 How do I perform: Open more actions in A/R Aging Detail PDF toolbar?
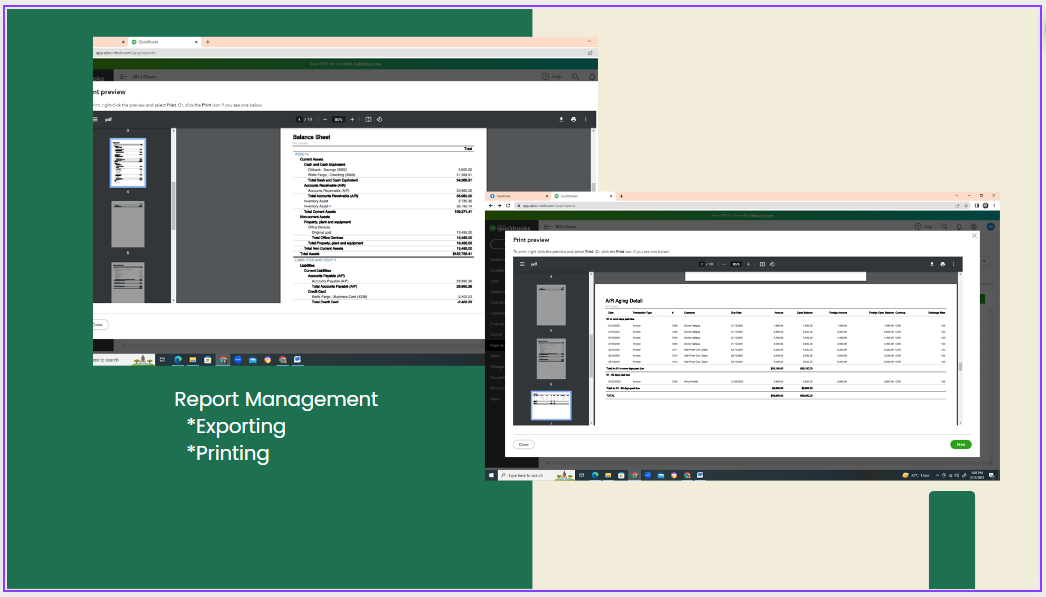(x=953, y=264)
